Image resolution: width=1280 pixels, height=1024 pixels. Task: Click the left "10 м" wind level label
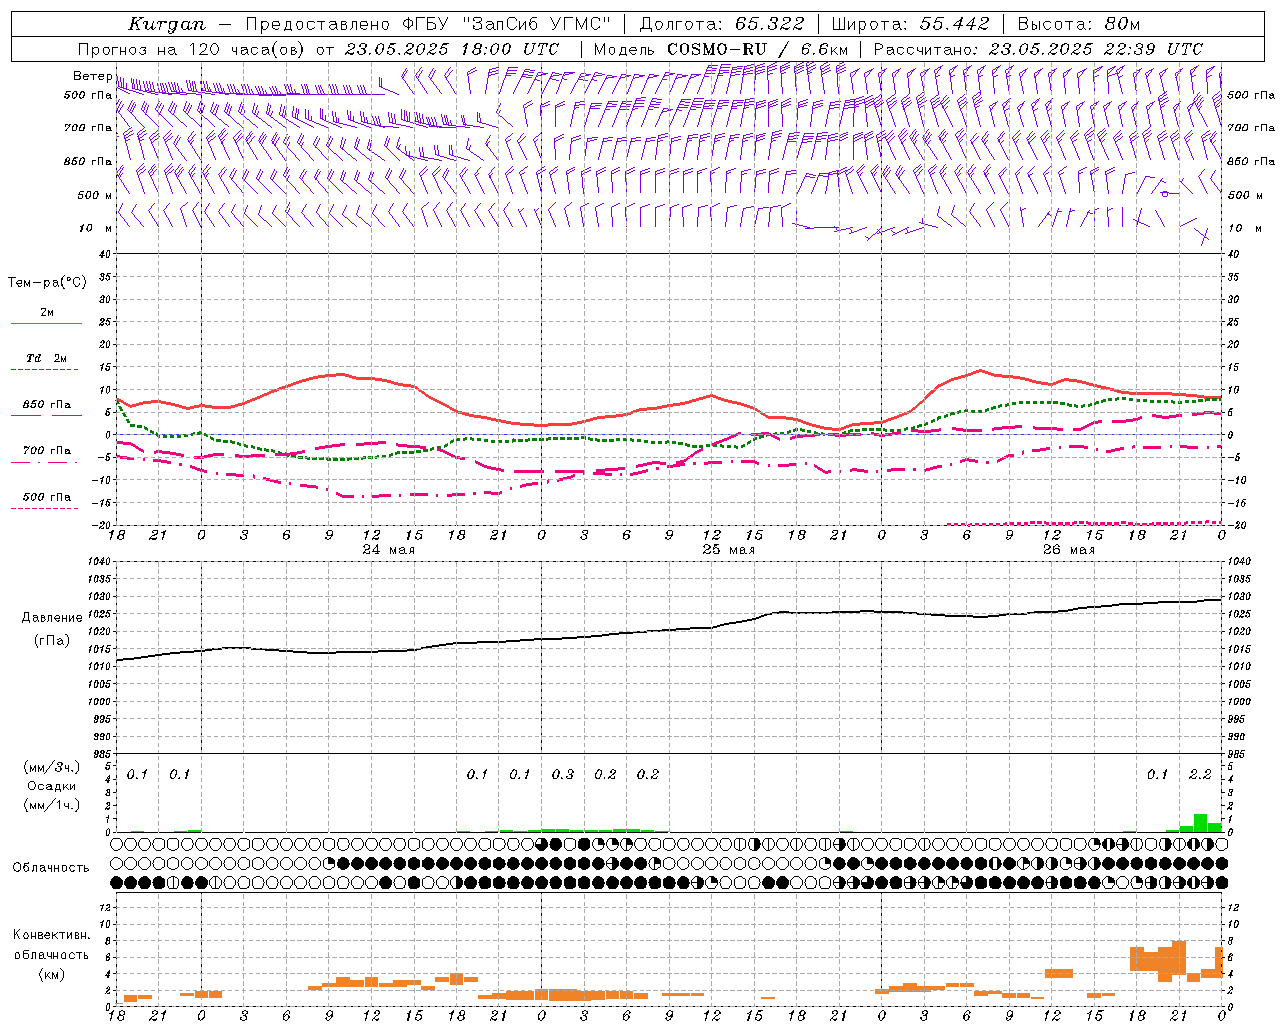tap(95, 228)
